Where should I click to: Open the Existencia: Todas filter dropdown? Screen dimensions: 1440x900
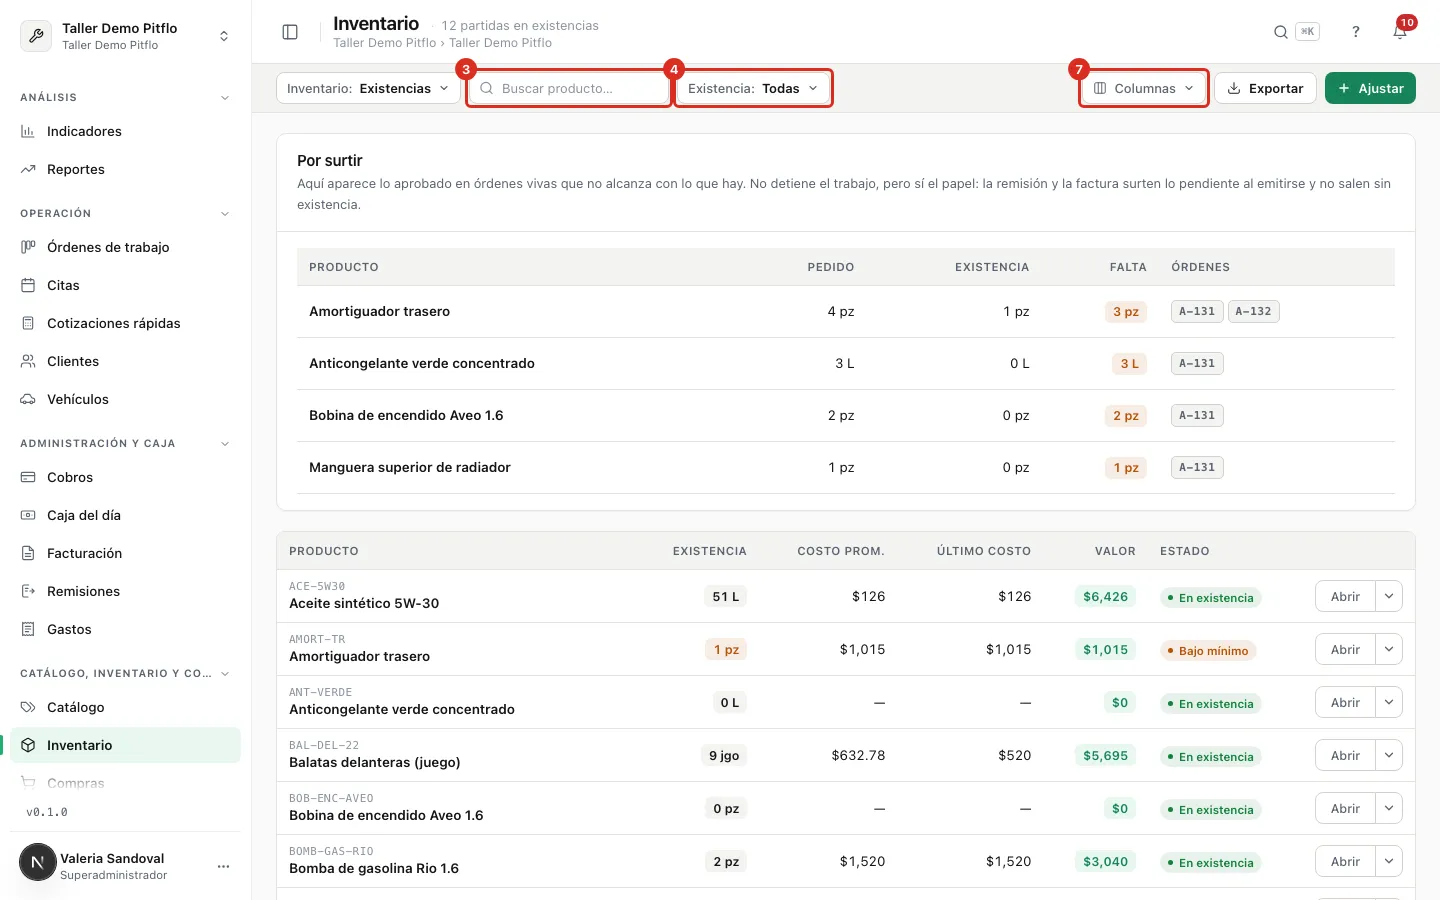click(x=753, y=88)
